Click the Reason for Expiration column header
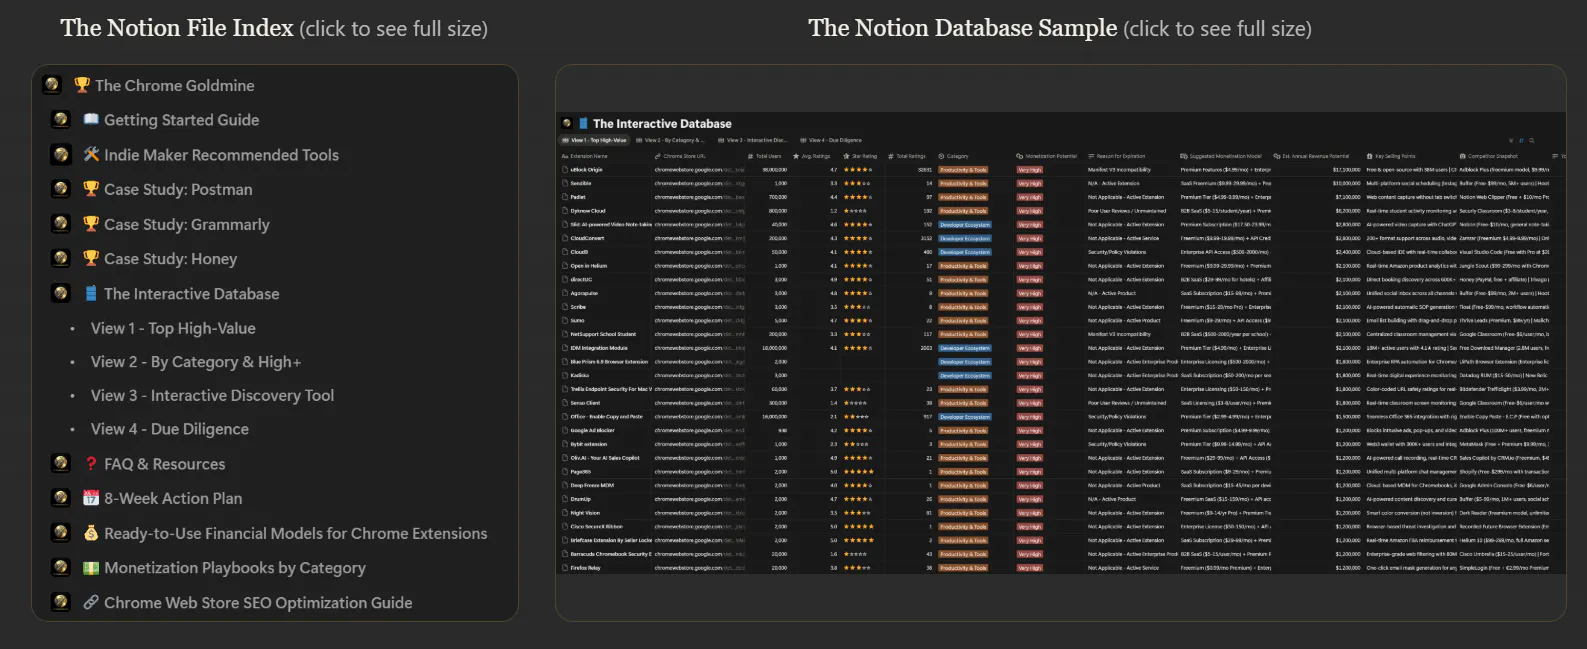This screenshot has height=649, width=1587. (x=1119, y=156)
